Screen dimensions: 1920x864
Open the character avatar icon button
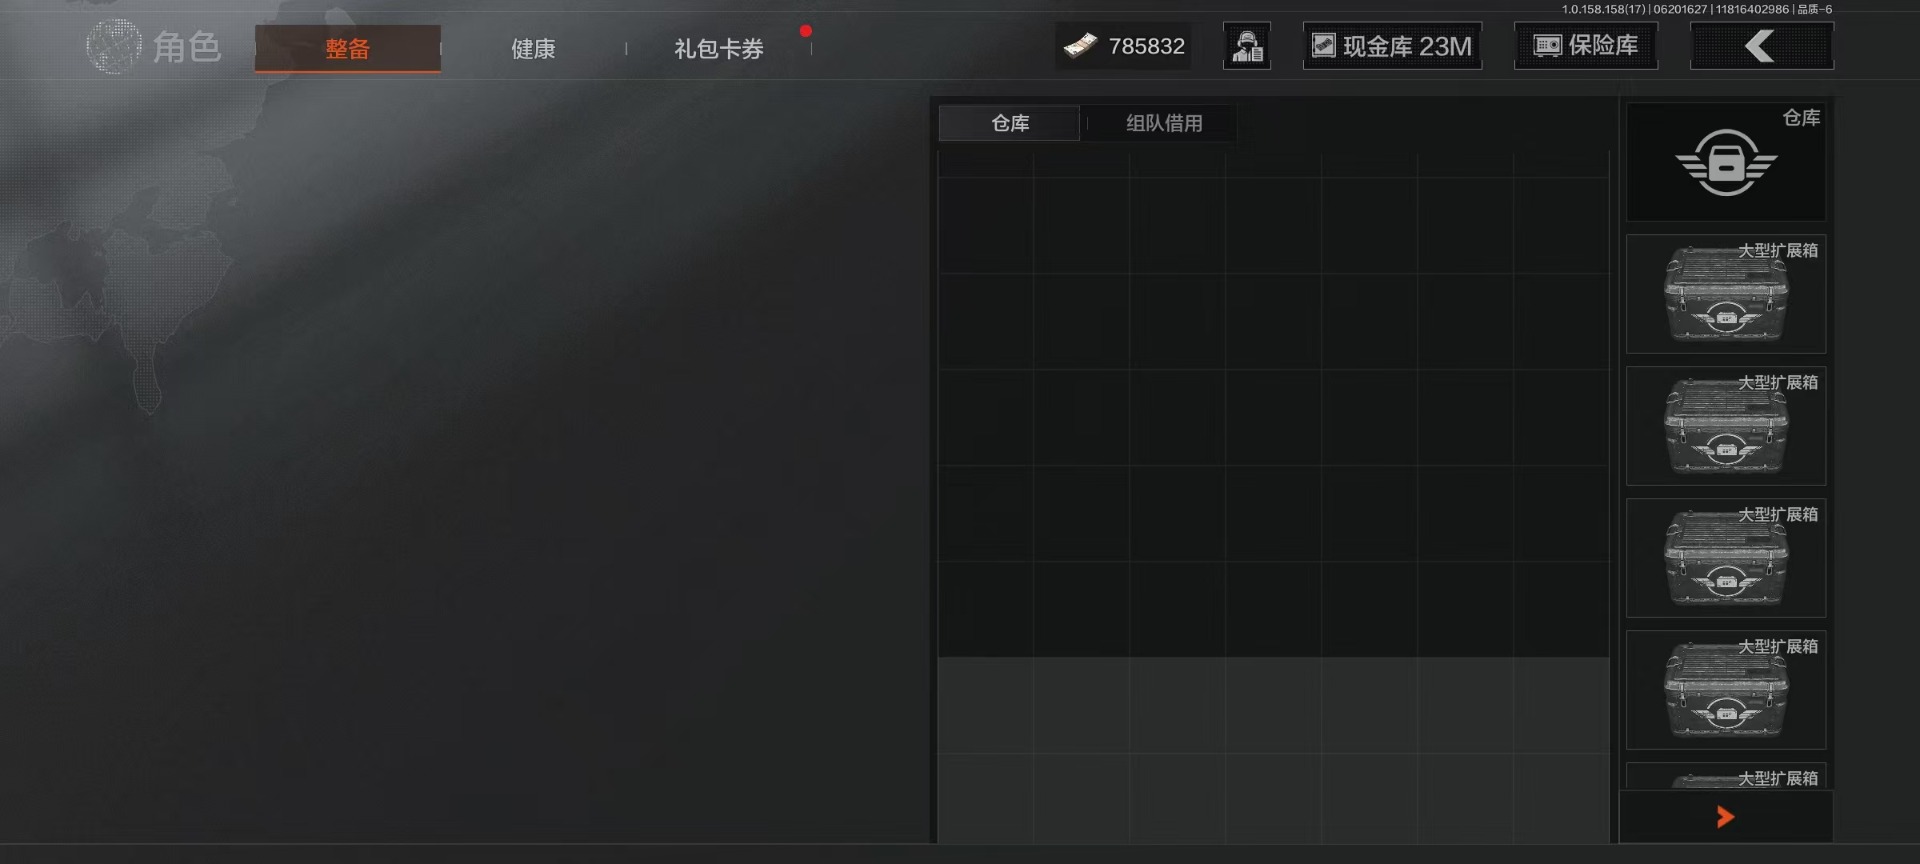[1247, 46]
